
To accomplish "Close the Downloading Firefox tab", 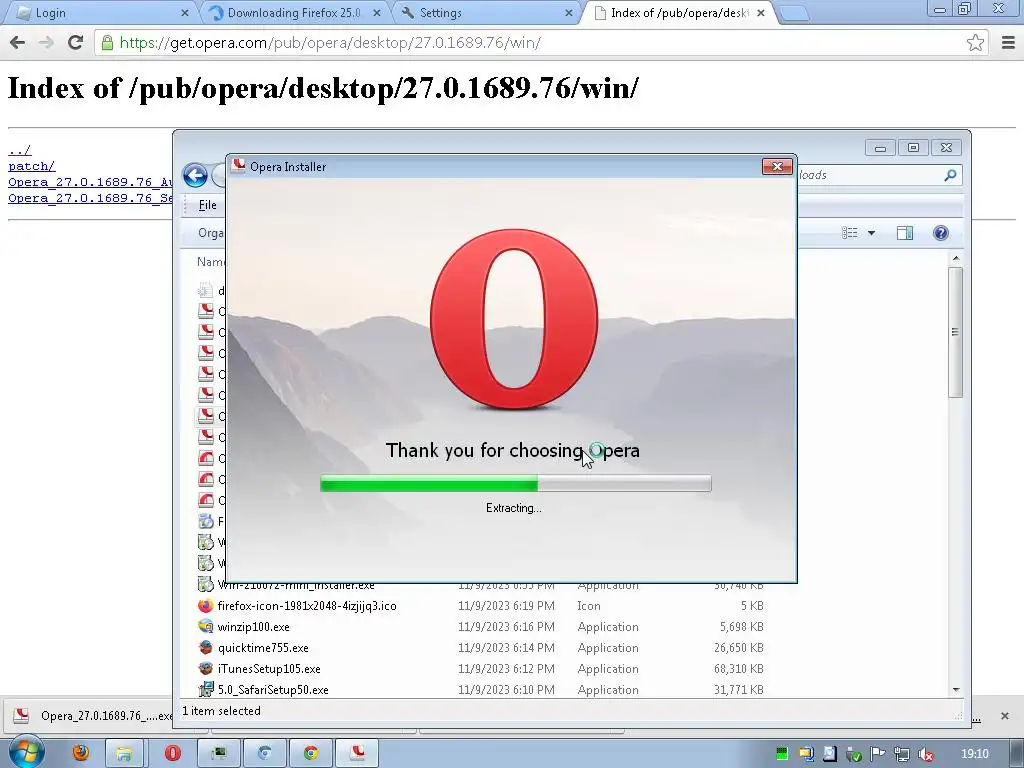I will 377,12.
